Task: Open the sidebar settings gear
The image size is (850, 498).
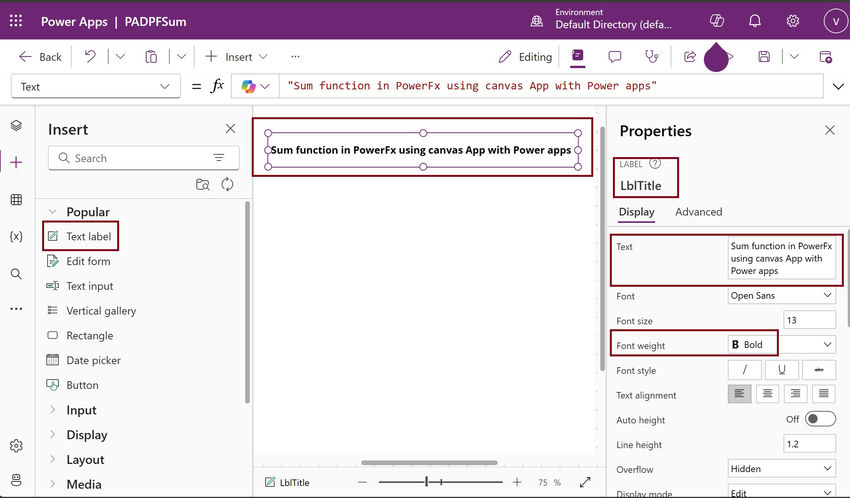Action: coord(16,445)
